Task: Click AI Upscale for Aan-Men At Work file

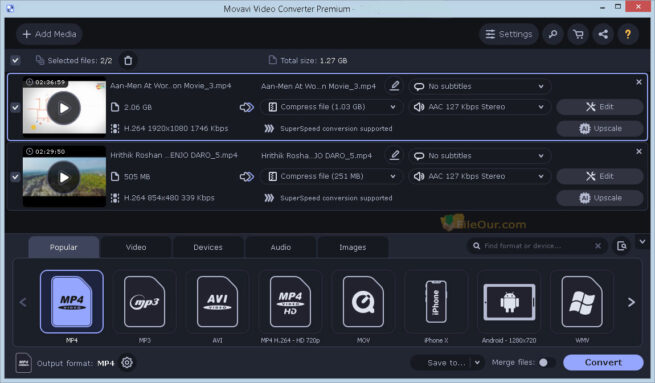Action: (599, 128)
